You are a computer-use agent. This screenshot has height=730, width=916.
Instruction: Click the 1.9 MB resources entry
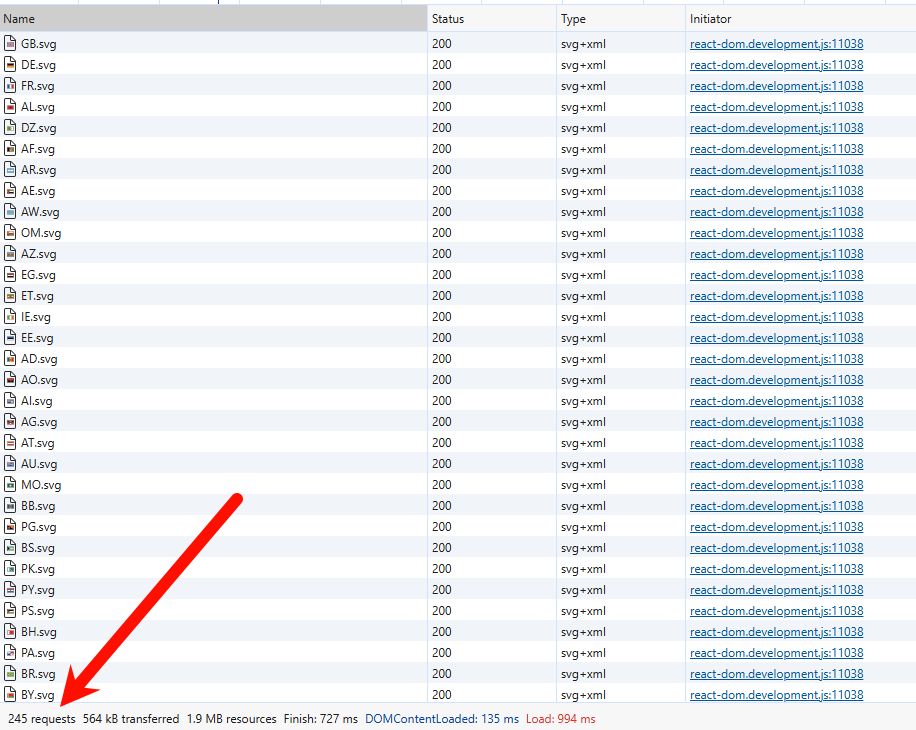pos(231,719)
